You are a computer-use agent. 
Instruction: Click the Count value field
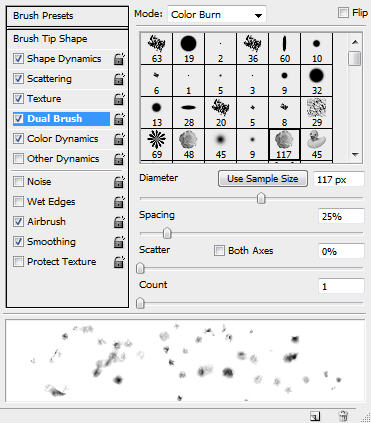pos(341,286)
